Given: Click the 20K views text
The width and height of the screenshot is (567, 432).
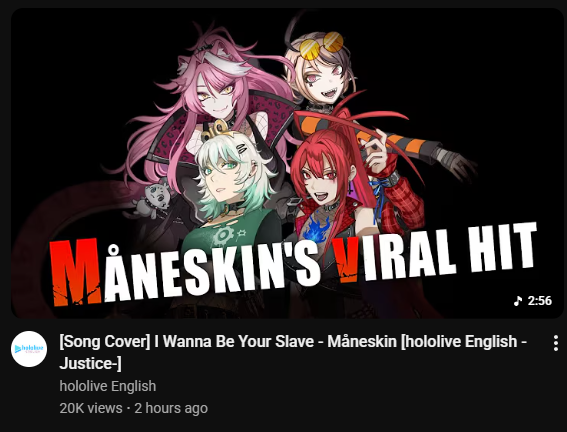Looking at the screenshot, I should pos(91,408).
